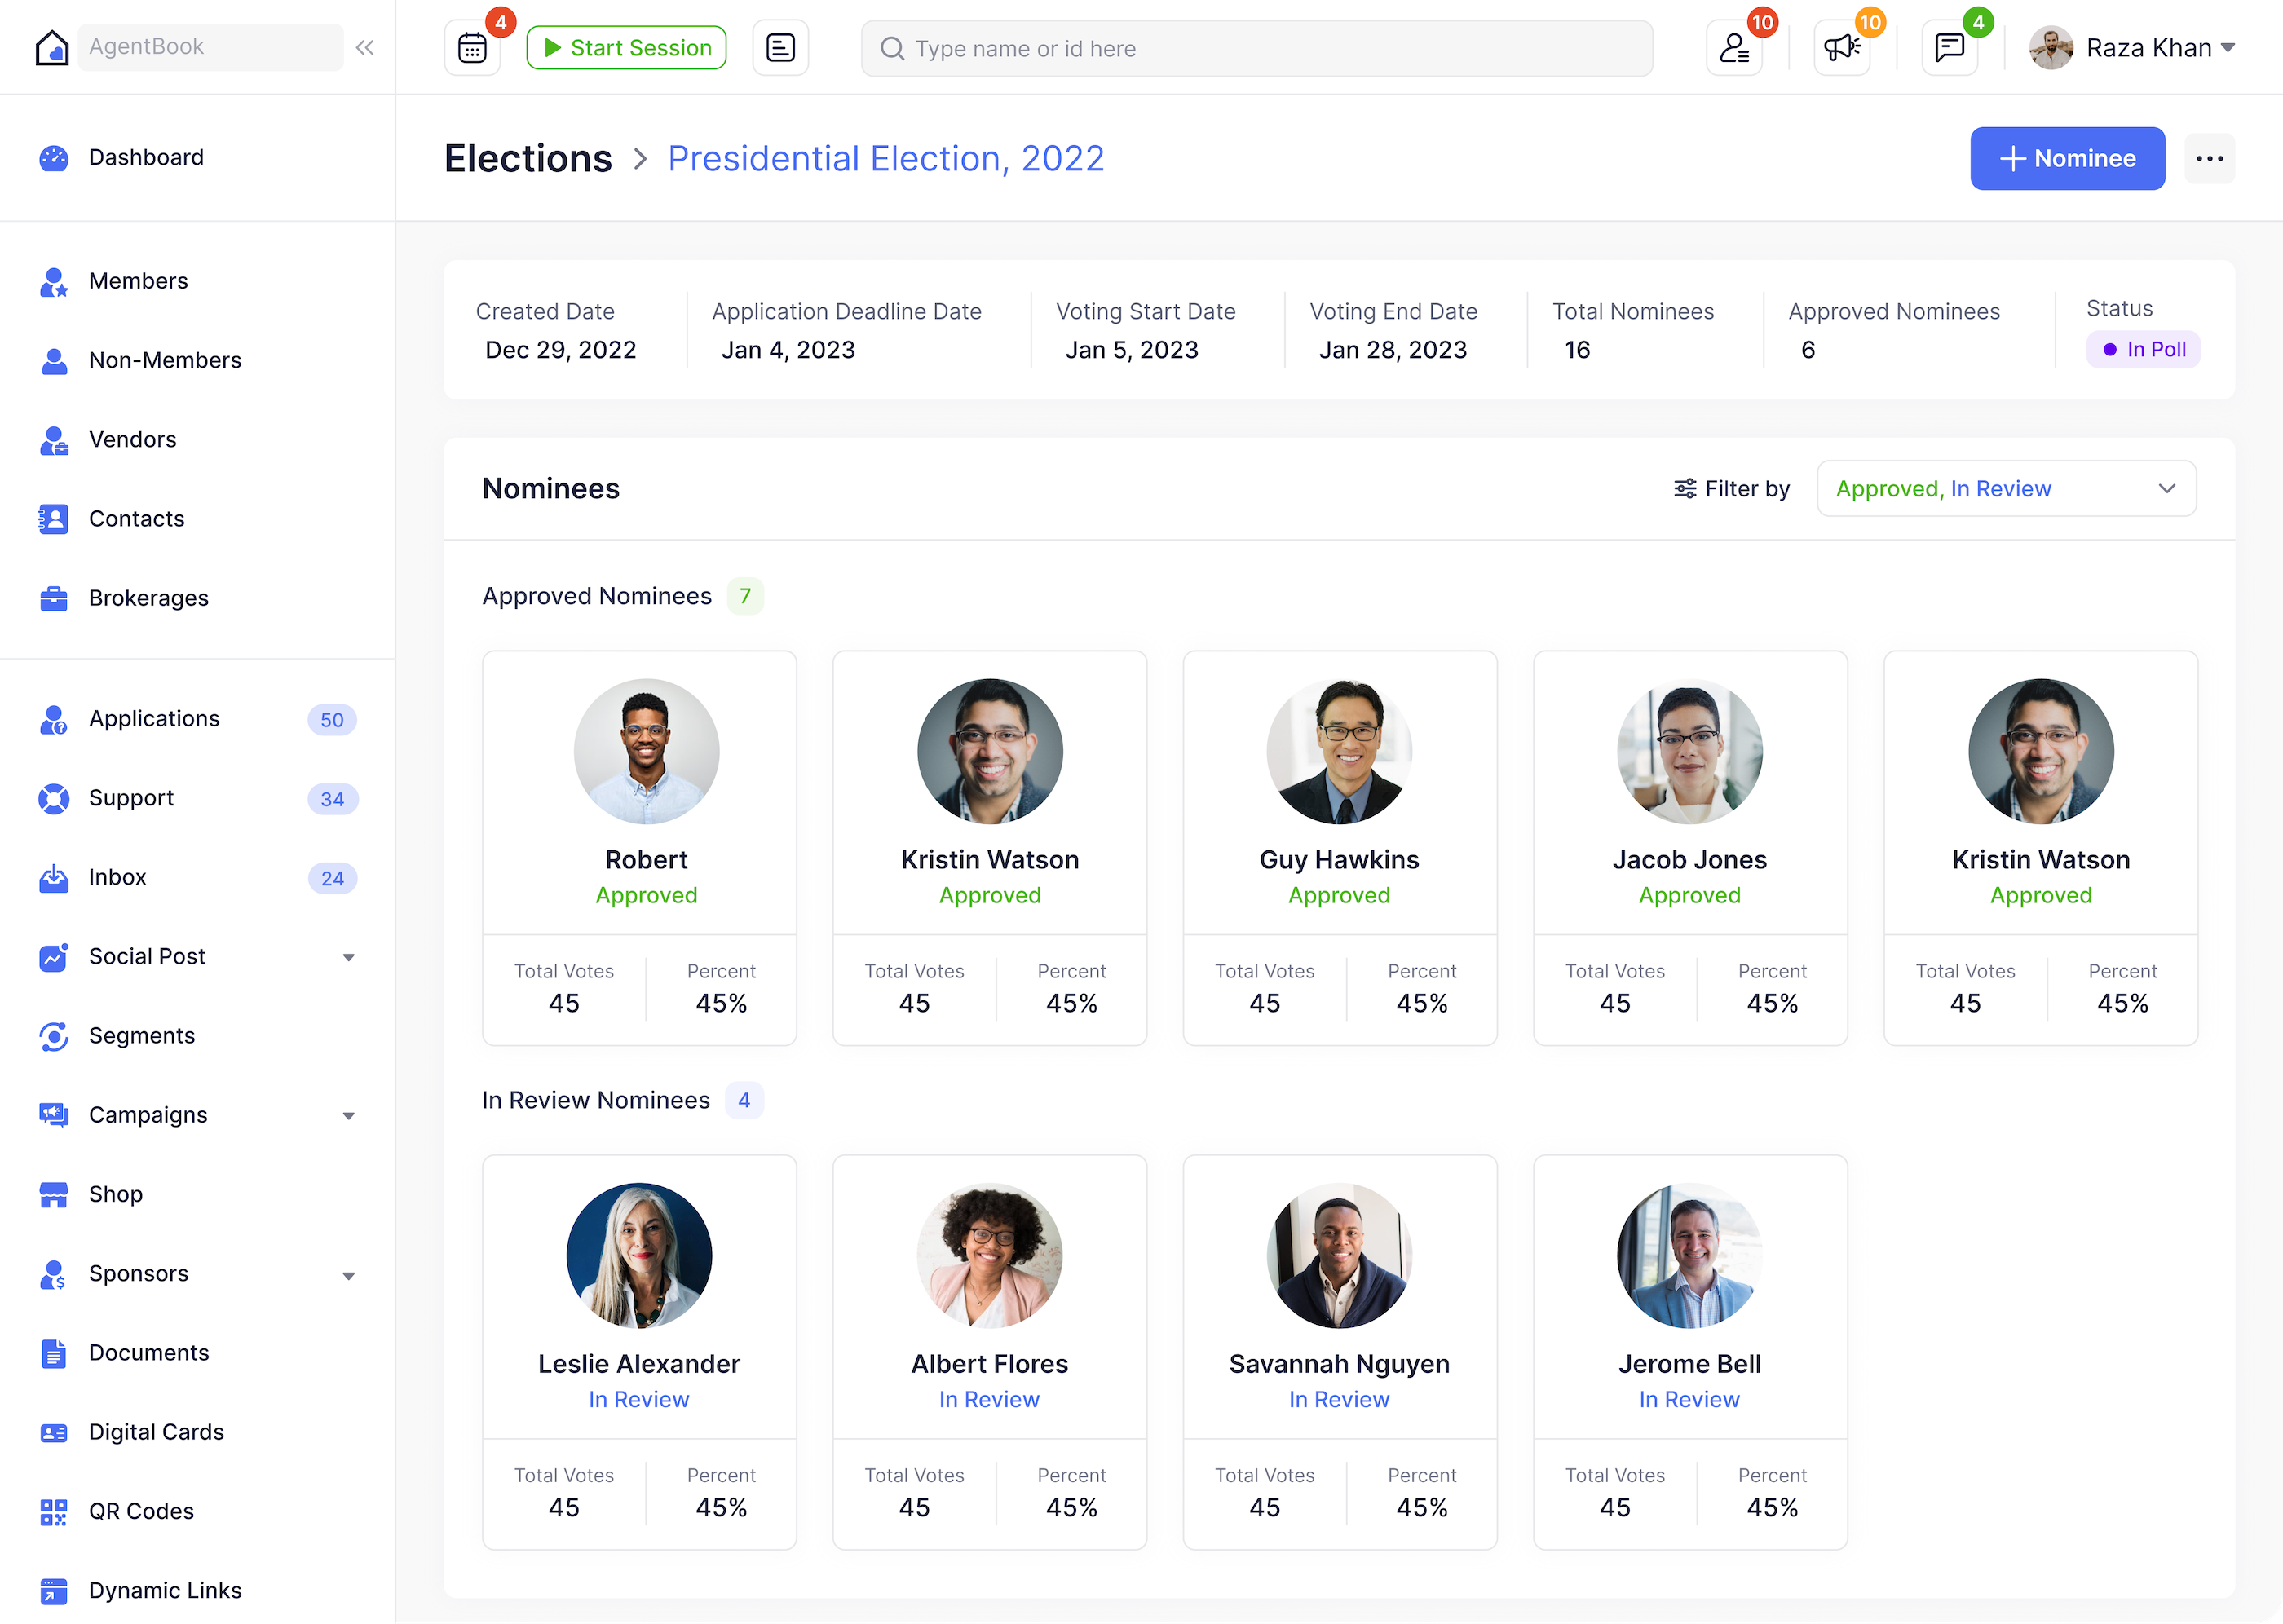Open the calendar icon with 4 notifications

click(471, 47)
